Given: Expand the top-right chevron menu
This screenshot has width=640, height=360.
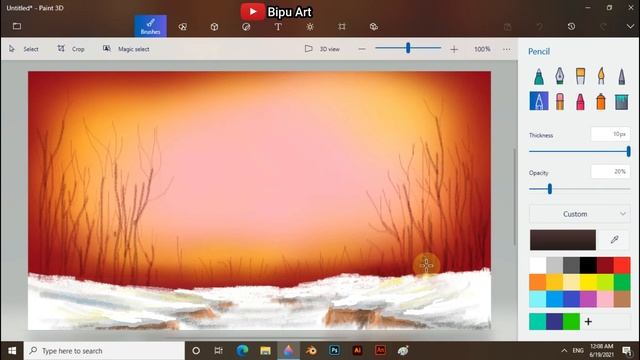Looking at the screenshot, I should coord(630,27).
